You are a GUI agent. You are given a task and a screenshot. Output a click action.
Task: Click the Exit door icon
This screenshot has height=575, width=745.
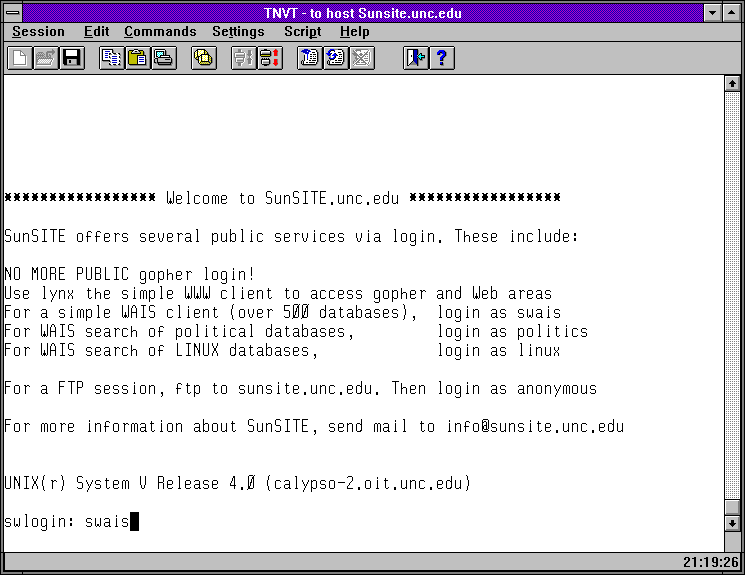415,58
